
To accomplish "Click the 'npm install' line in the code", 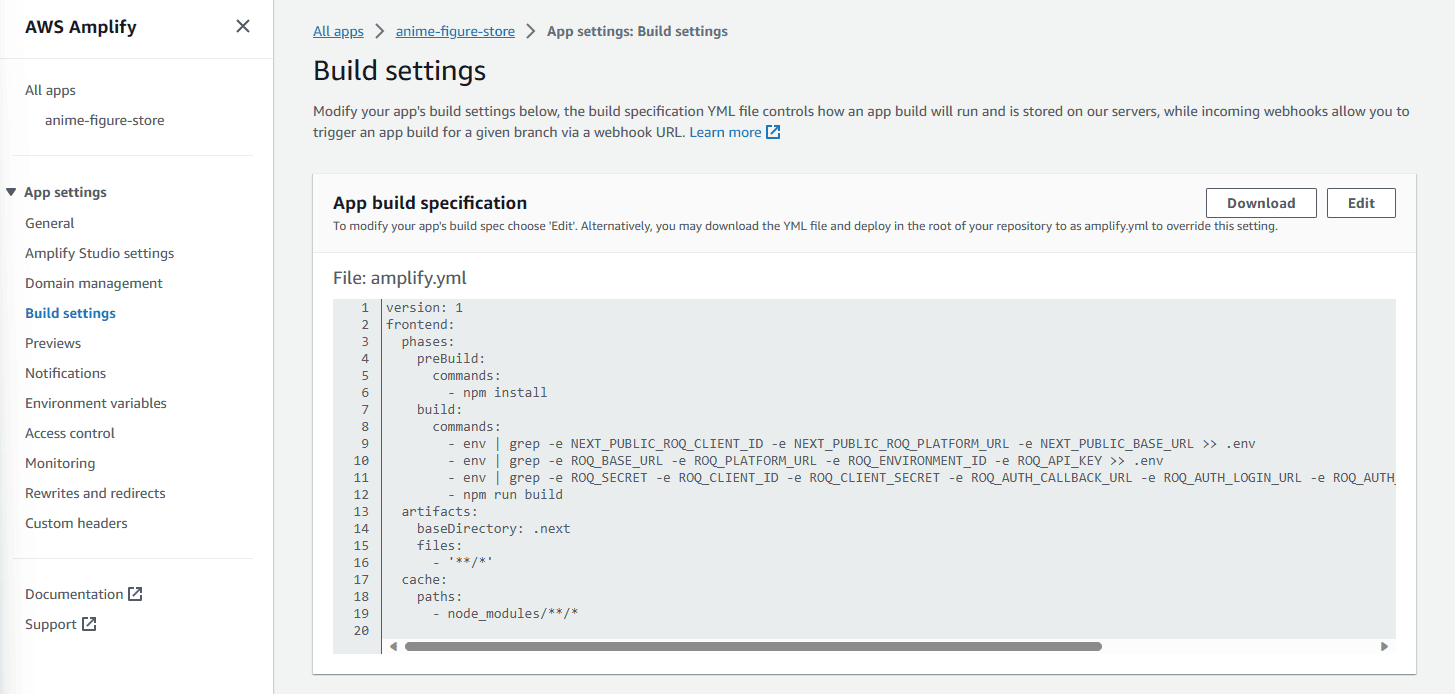I will (x=497, y=392).
